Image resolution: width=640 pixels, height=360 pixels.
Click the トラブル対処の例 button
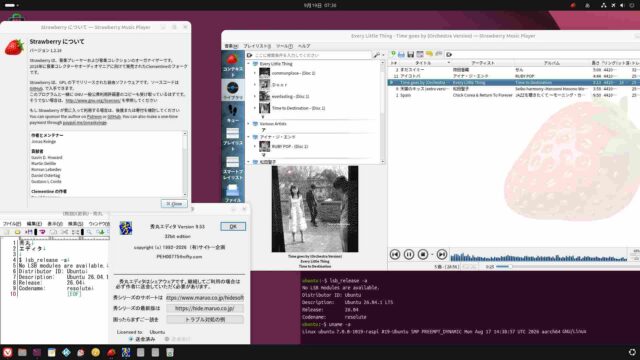205,320
